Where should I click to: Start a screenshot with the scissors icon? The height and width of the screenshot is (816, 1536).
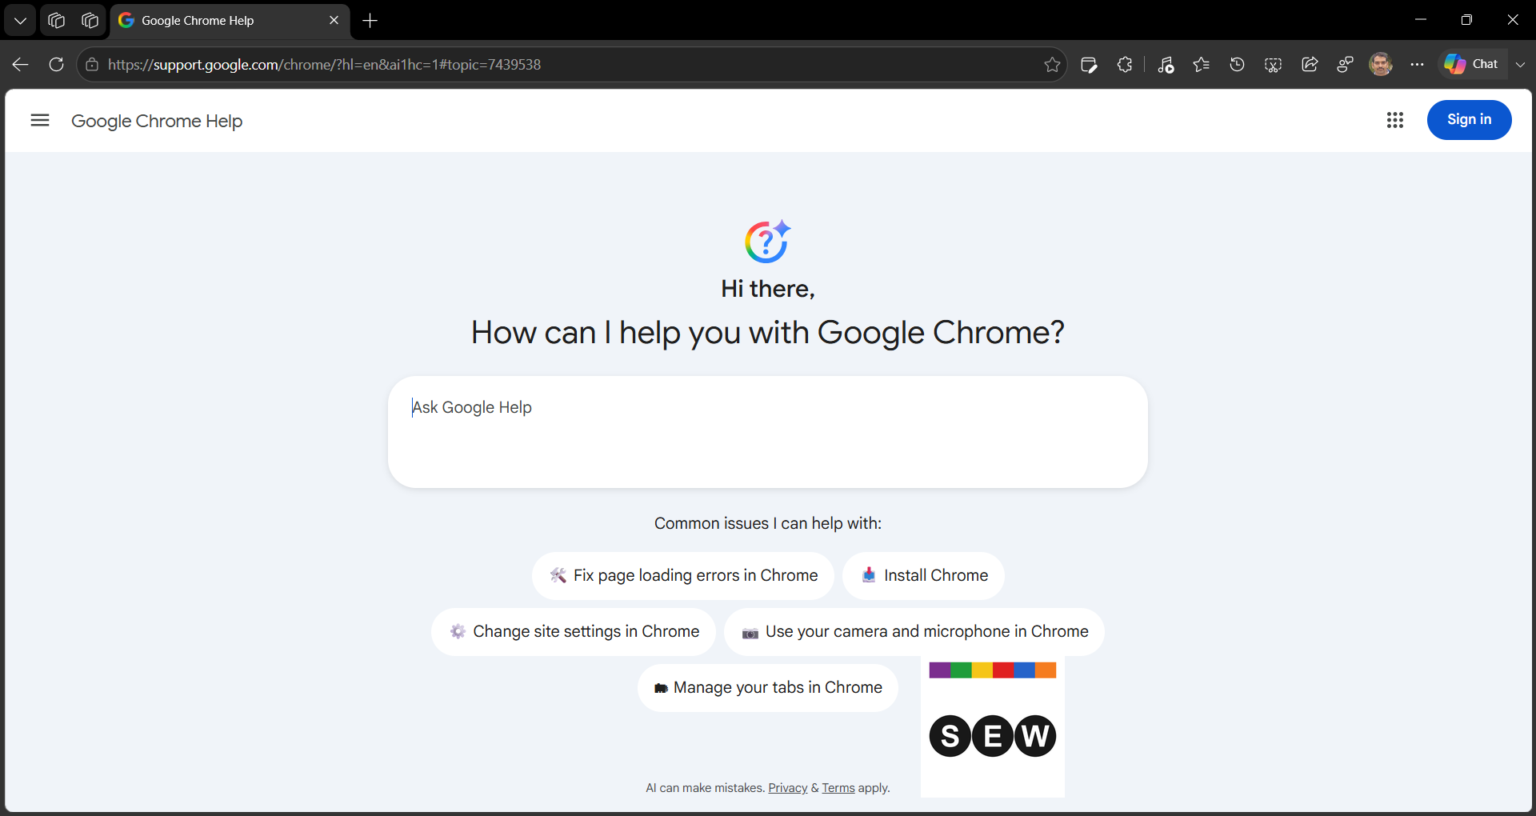coord(1273,64)
